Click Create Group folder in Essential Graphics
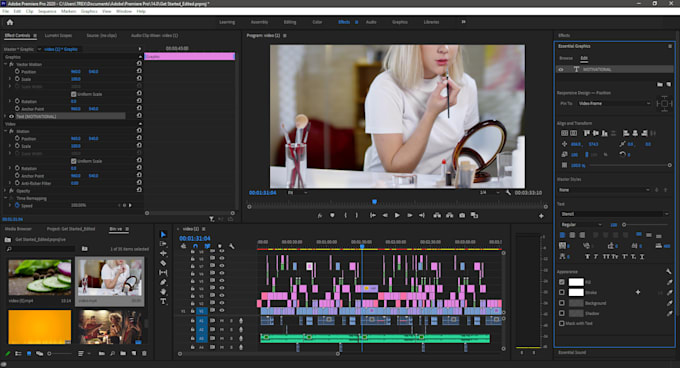The height and width of the screenshot is (368, 680). tap(660, 85)
